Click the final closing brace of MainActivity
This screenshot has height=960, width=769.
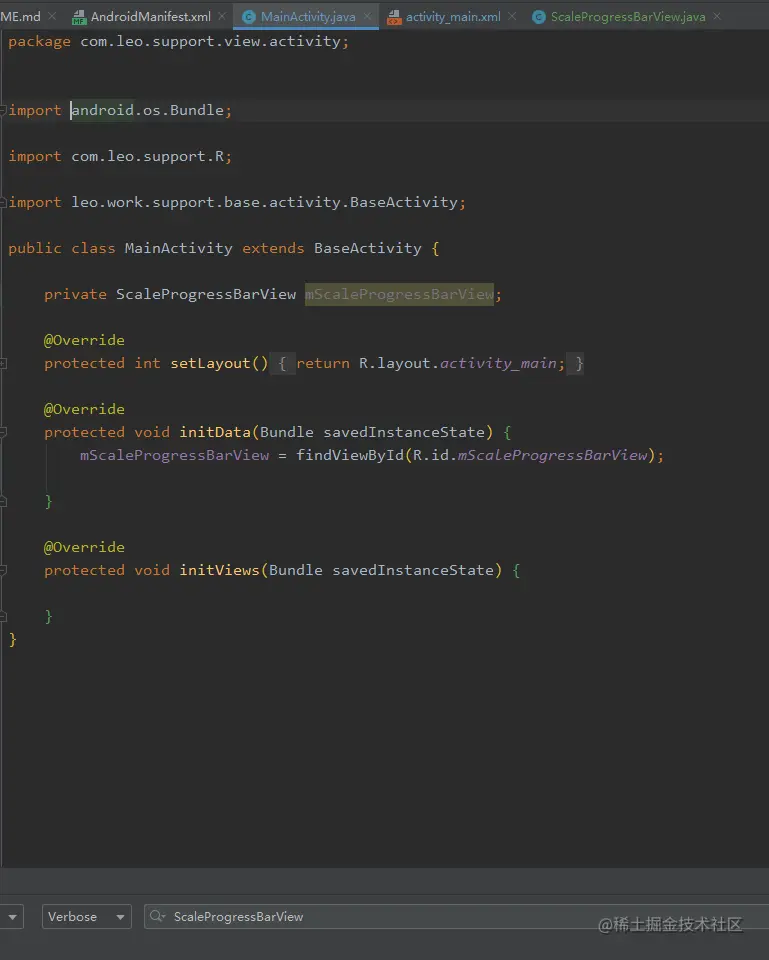coord(13,640)
